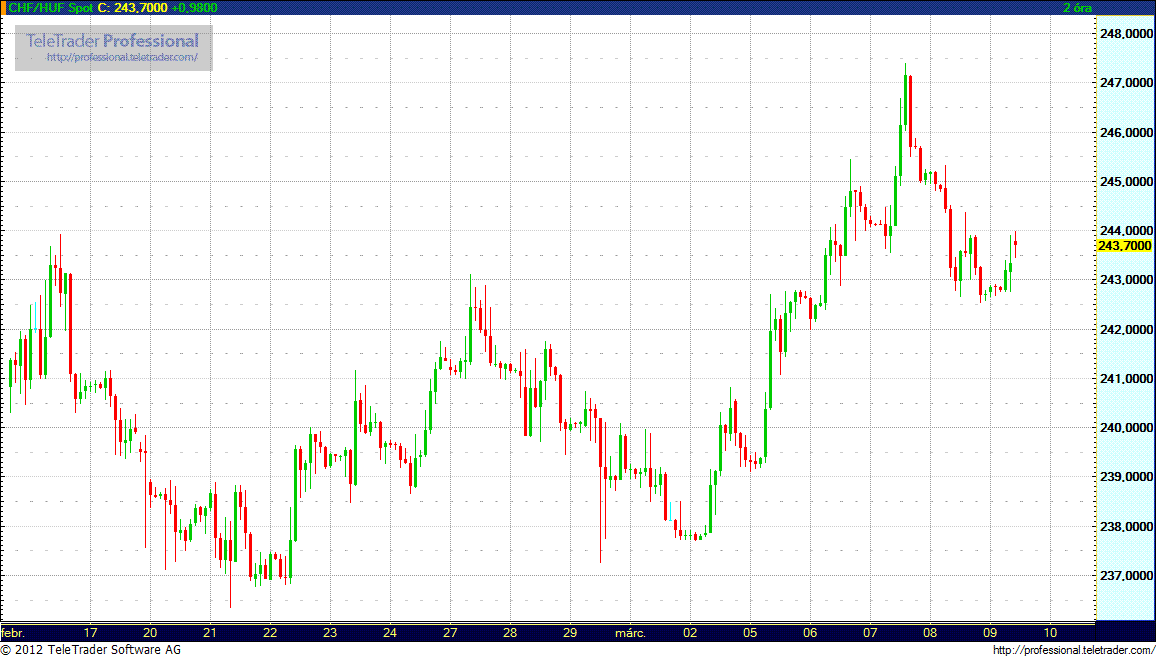Click the yellow 243,7000 current price marker
1156x659 pixels.
[x=1124, y=246]
